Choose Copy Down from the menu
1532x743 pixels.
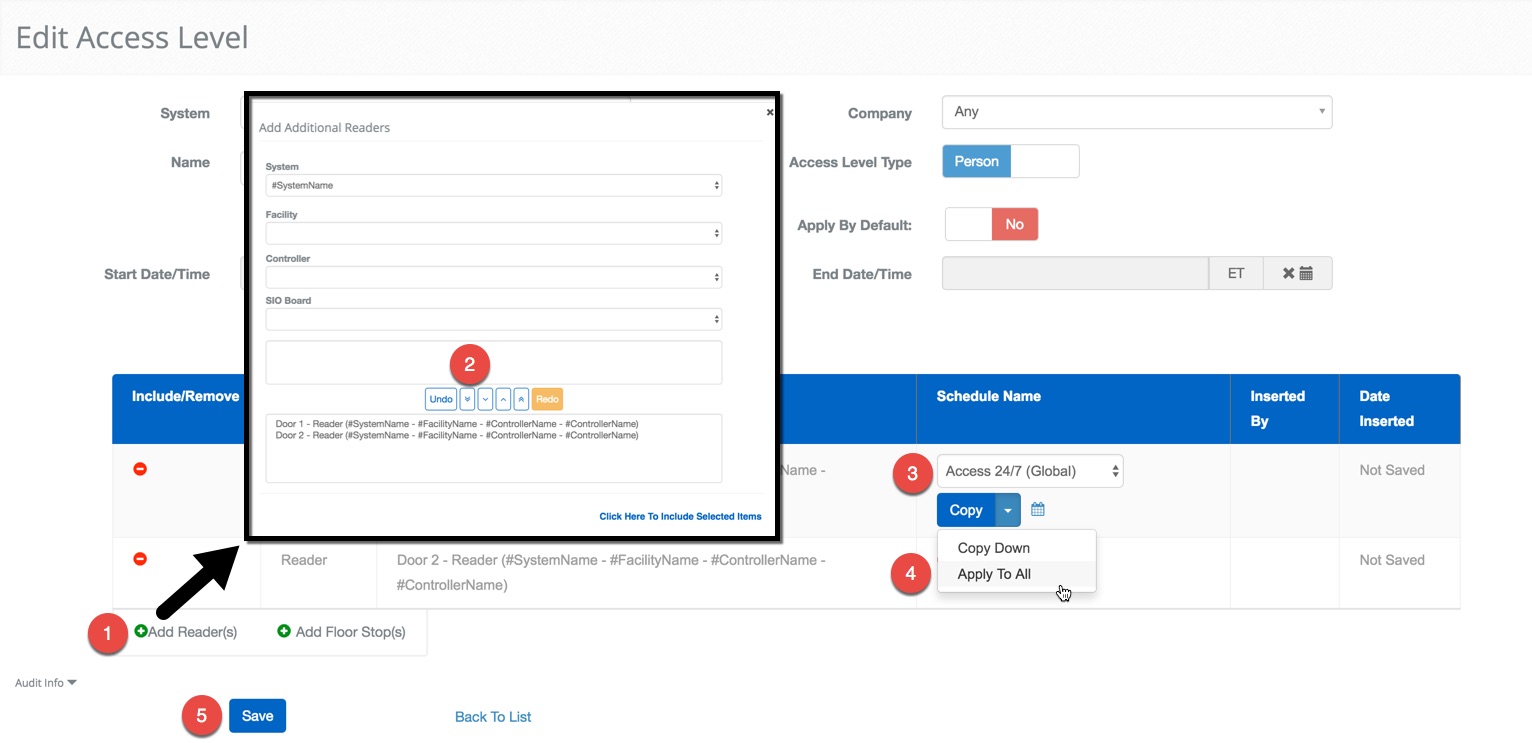[1016, 548]
